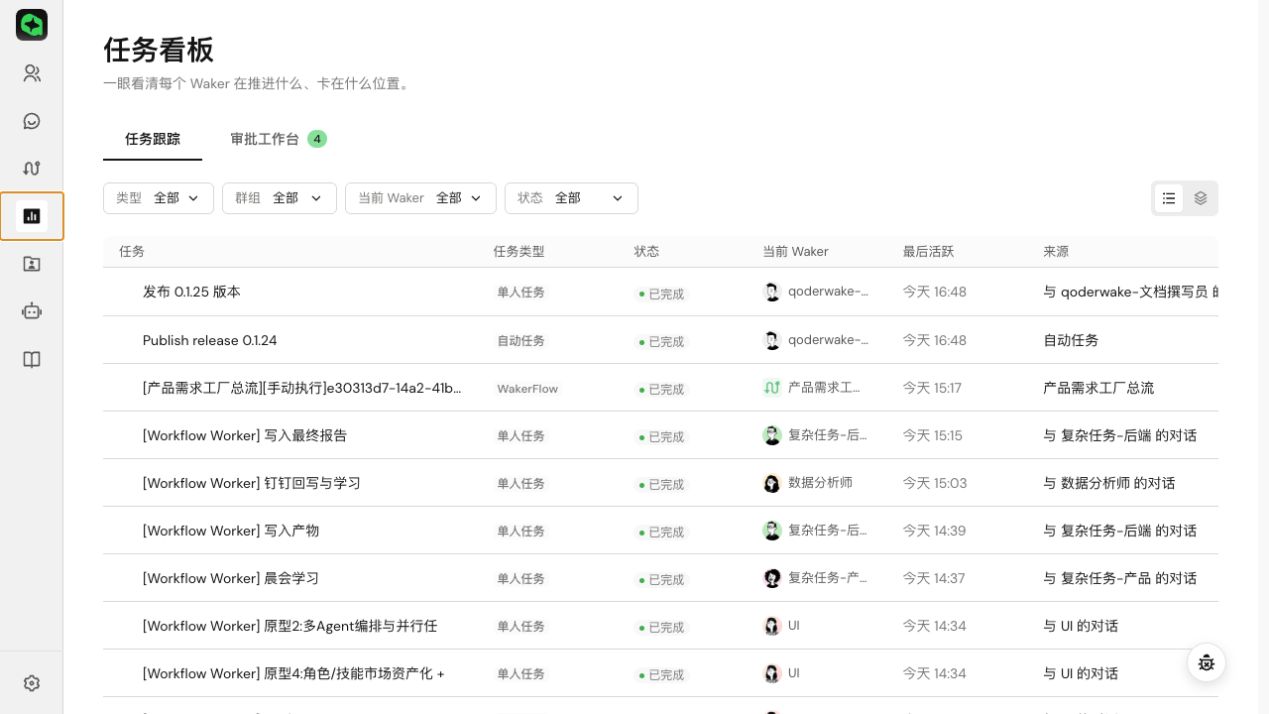Open task 原型2:多Agent编排与并行任
Screen dimensions: 1269x714
point(290,626)
